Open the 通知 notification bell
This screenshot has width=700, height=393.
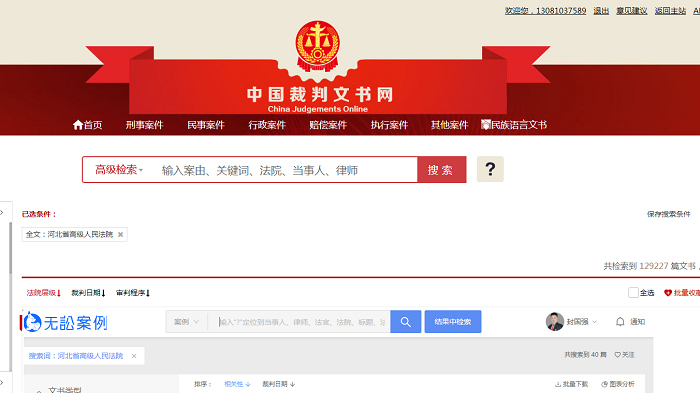point(620,322)
